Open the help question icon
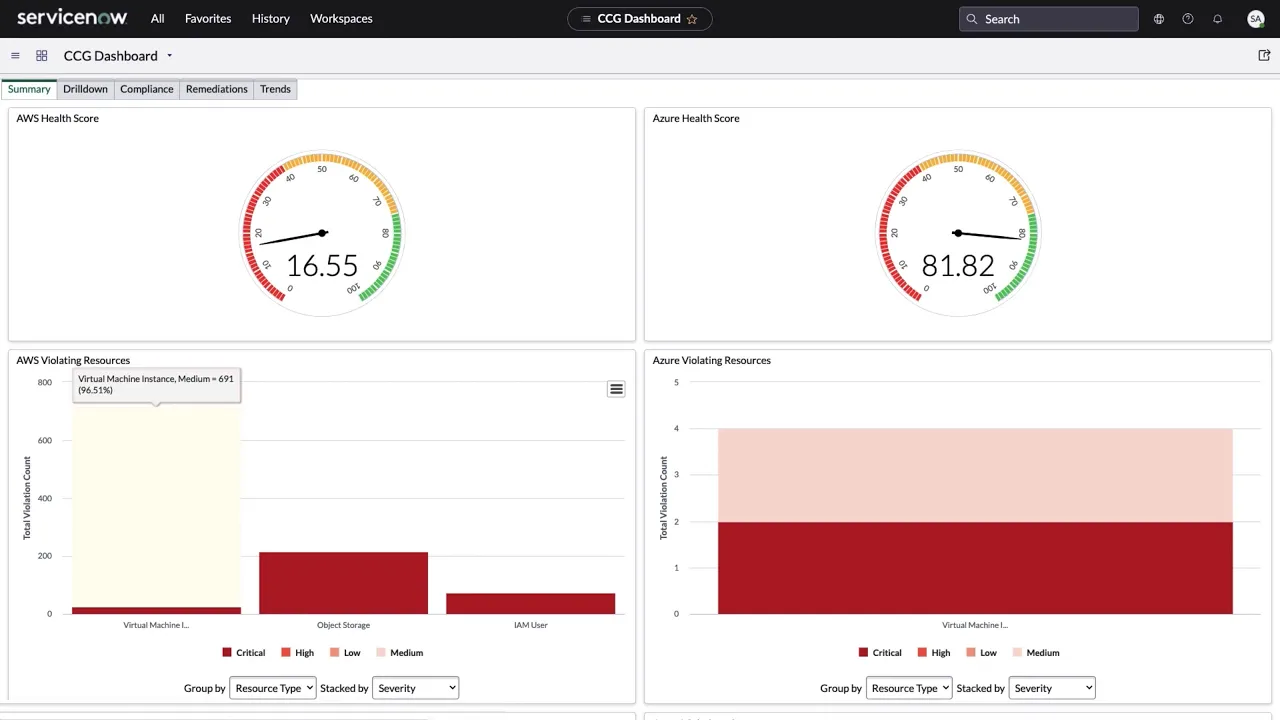1280x720 pixels. click(1188, 19)
